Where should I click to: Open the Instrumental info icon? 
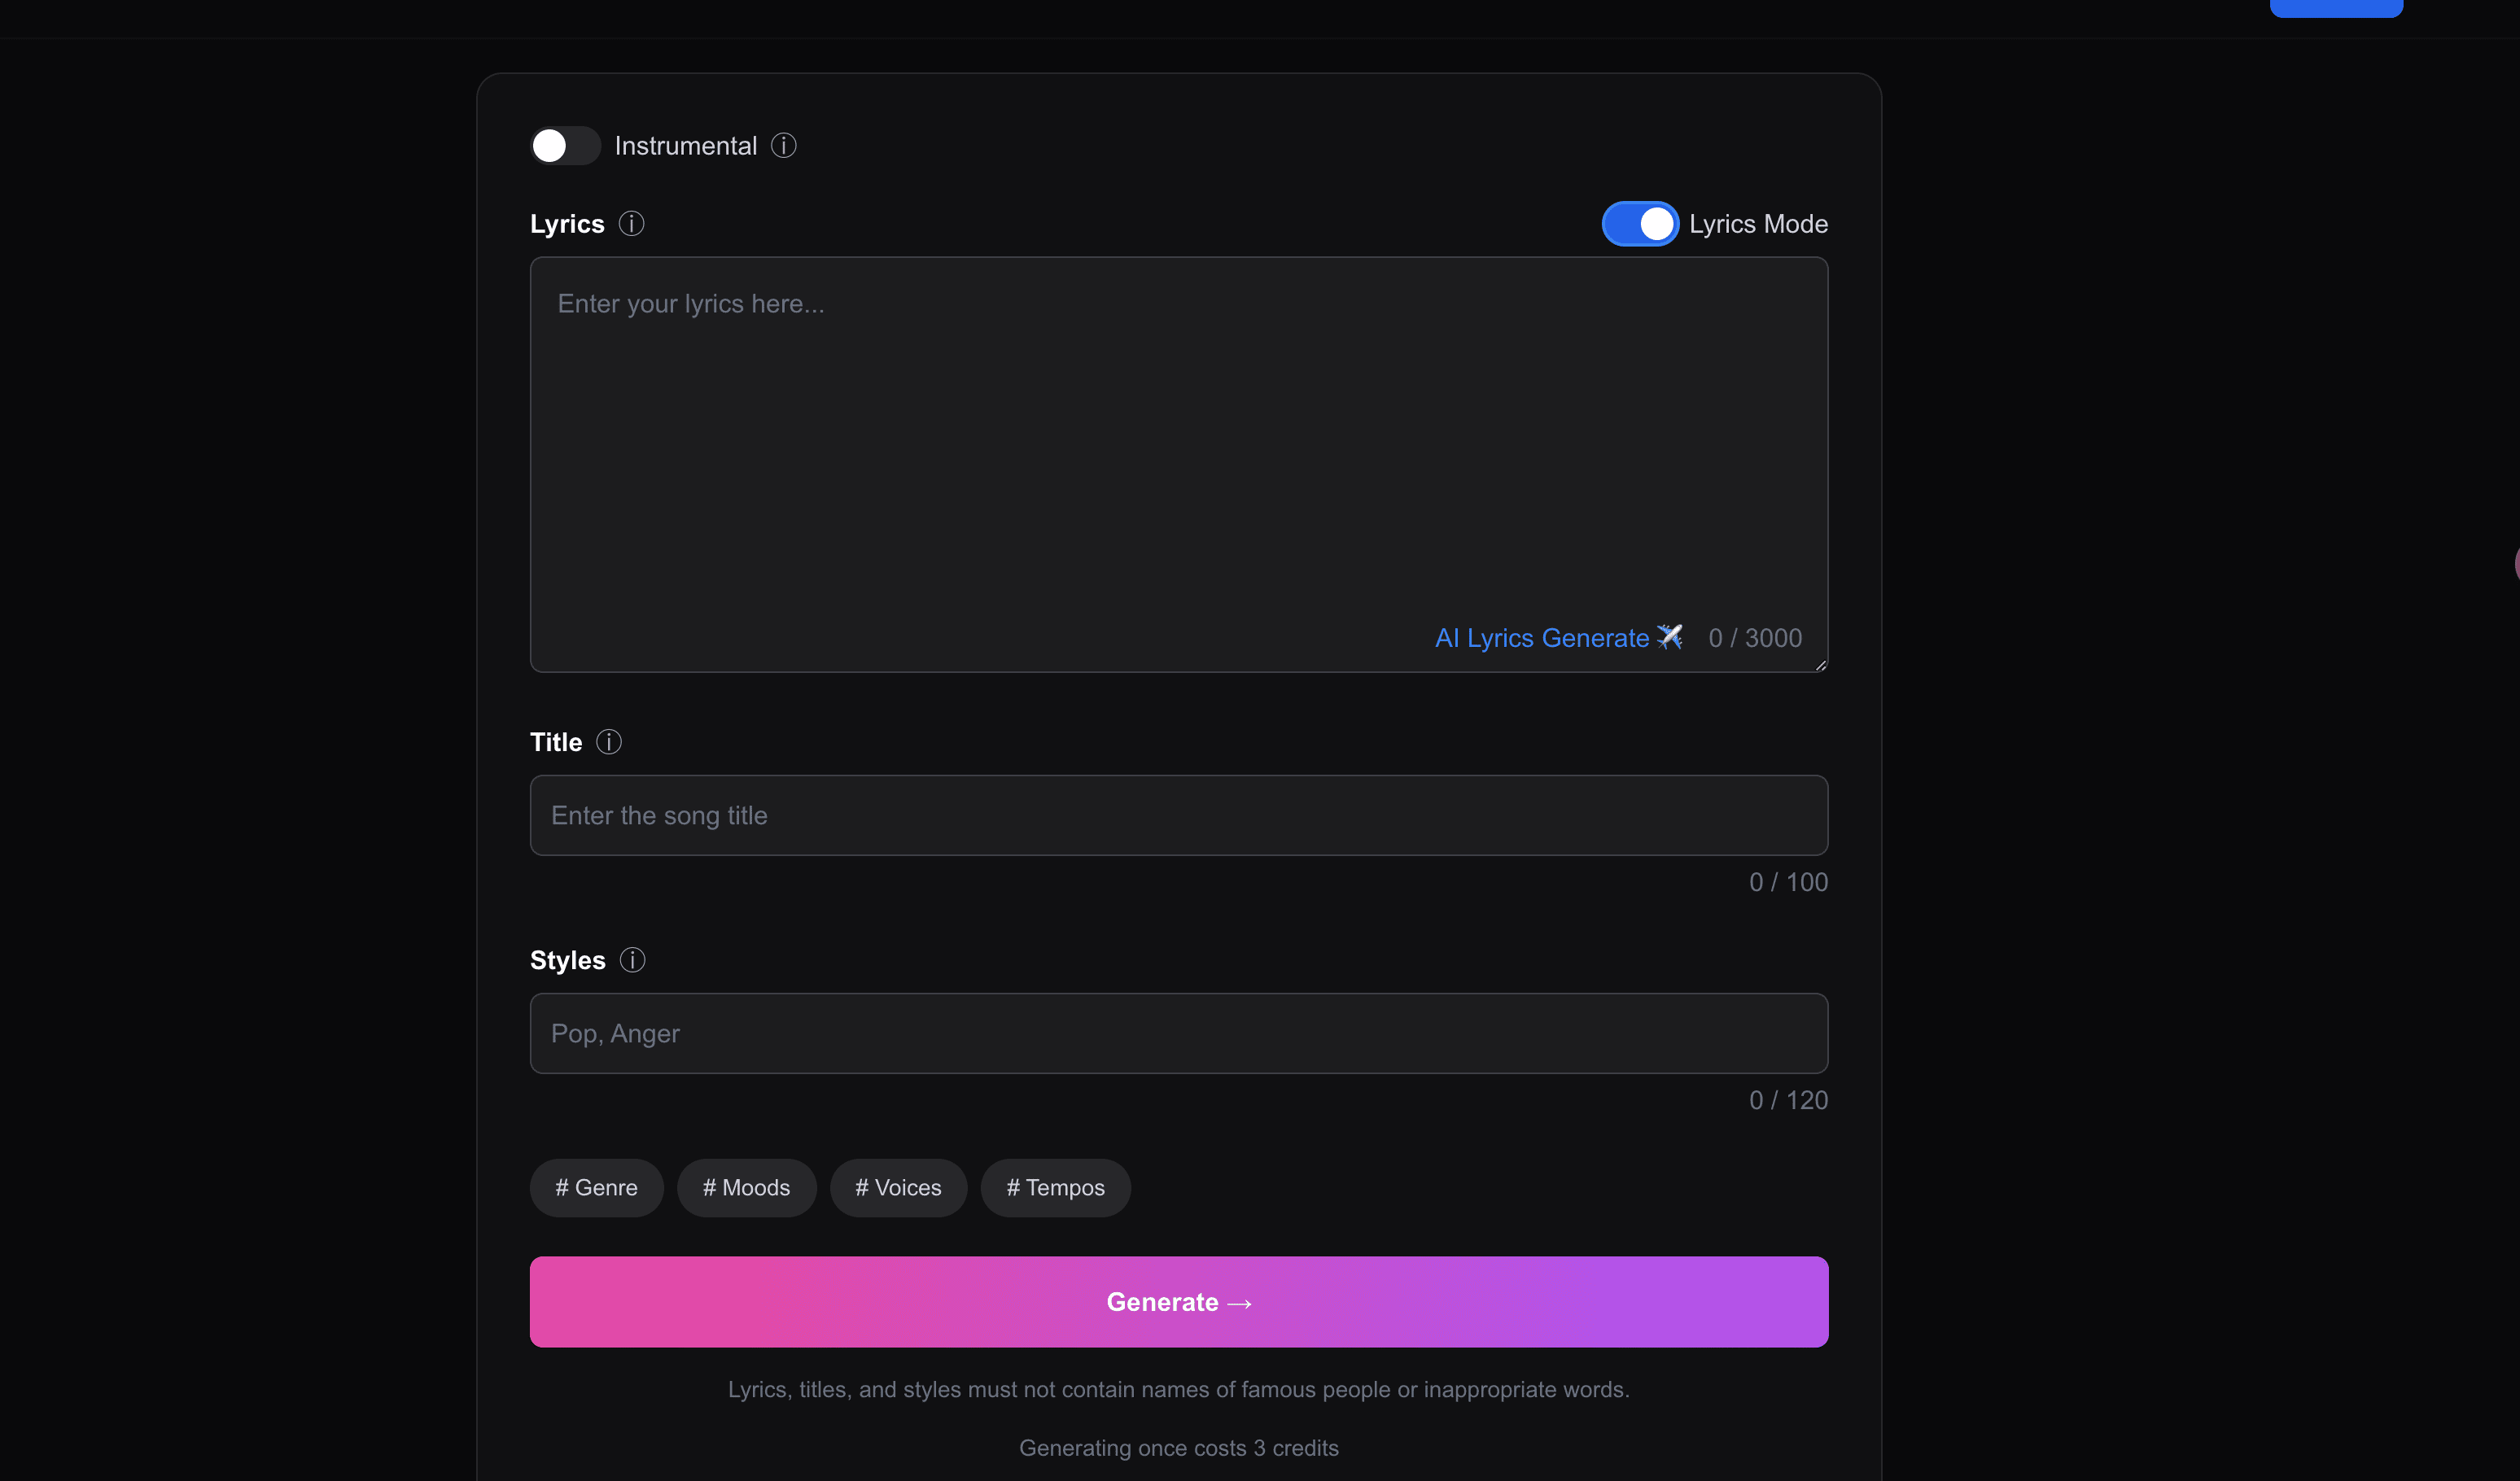coord(784,146)
